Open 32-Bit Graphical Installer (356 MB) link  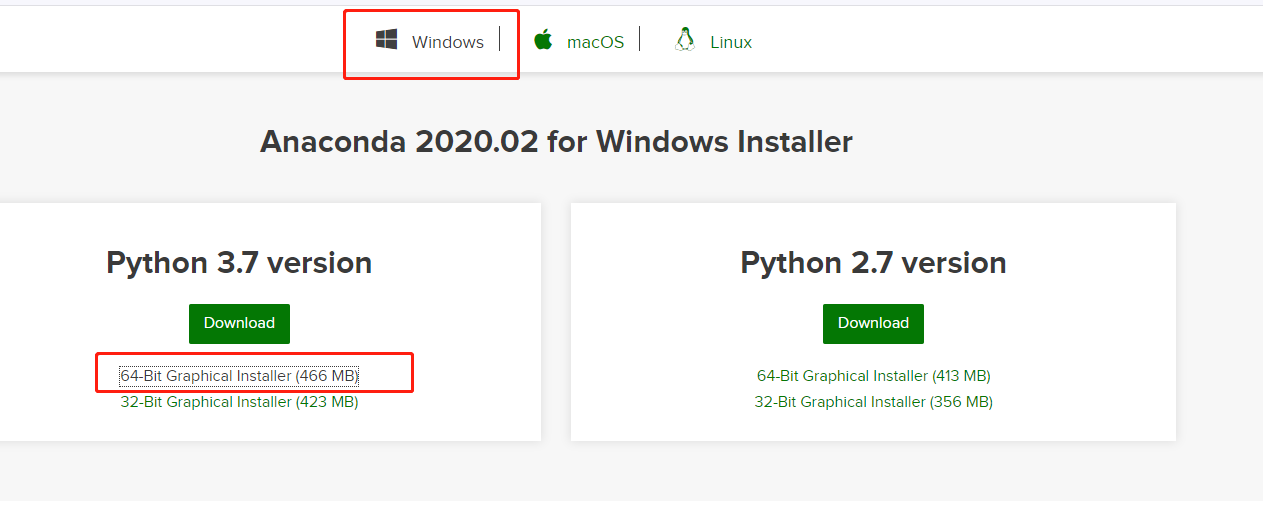pos(874,402)
